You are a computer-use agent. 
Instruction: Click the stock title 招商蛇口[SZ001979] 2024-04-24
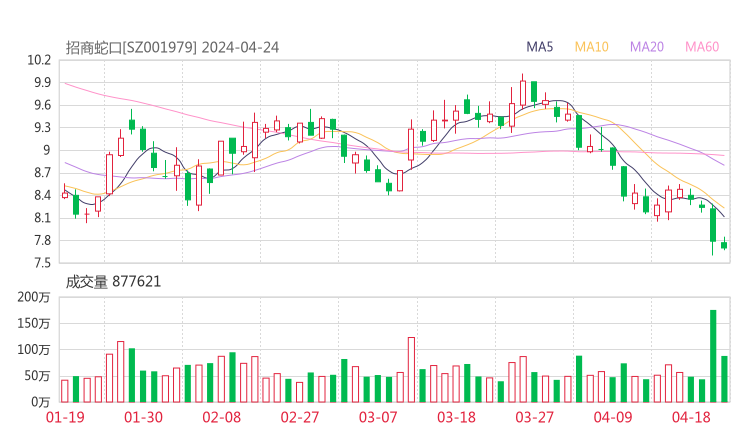click(172, 48)
